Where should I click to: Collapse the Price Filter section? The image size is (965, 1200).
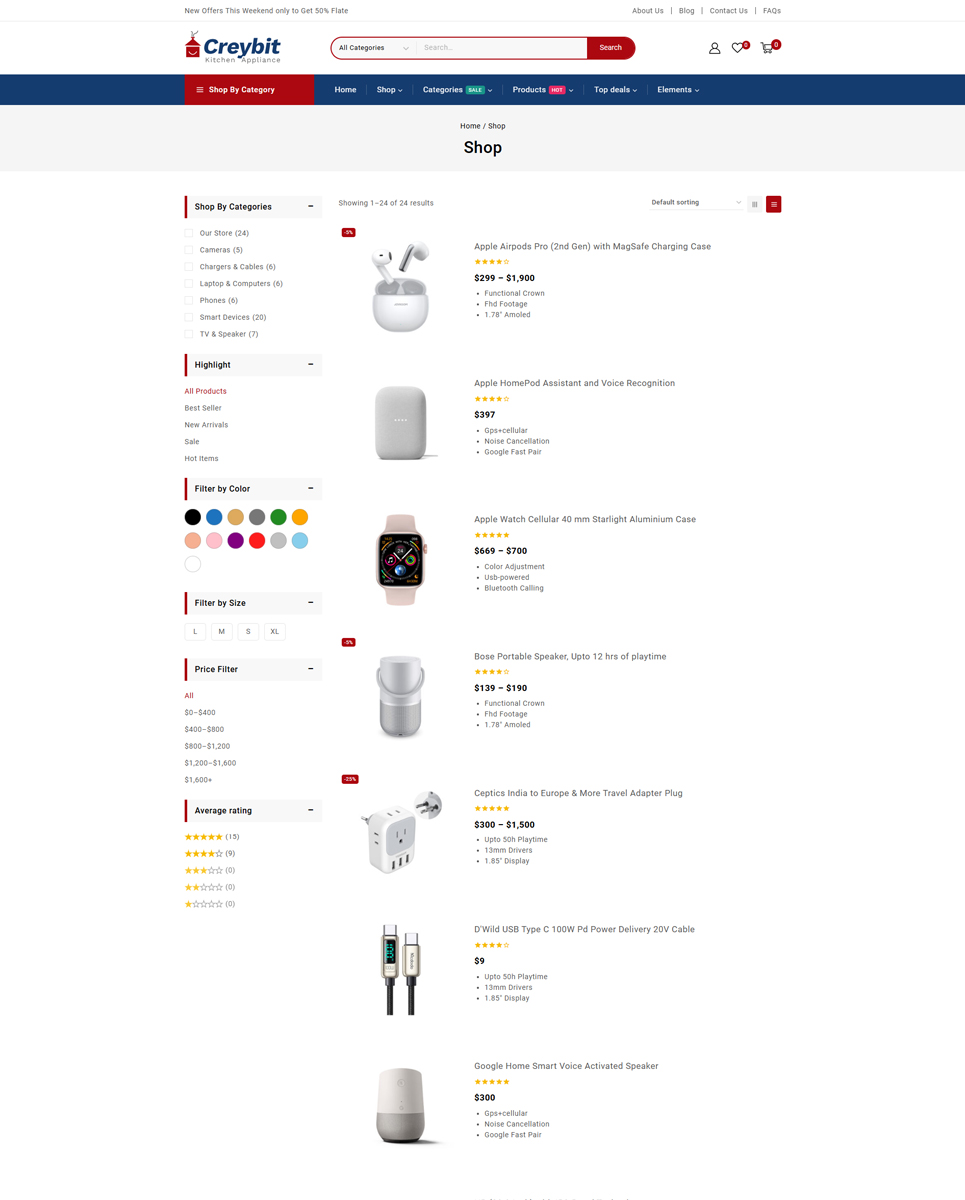click(311, 669)
